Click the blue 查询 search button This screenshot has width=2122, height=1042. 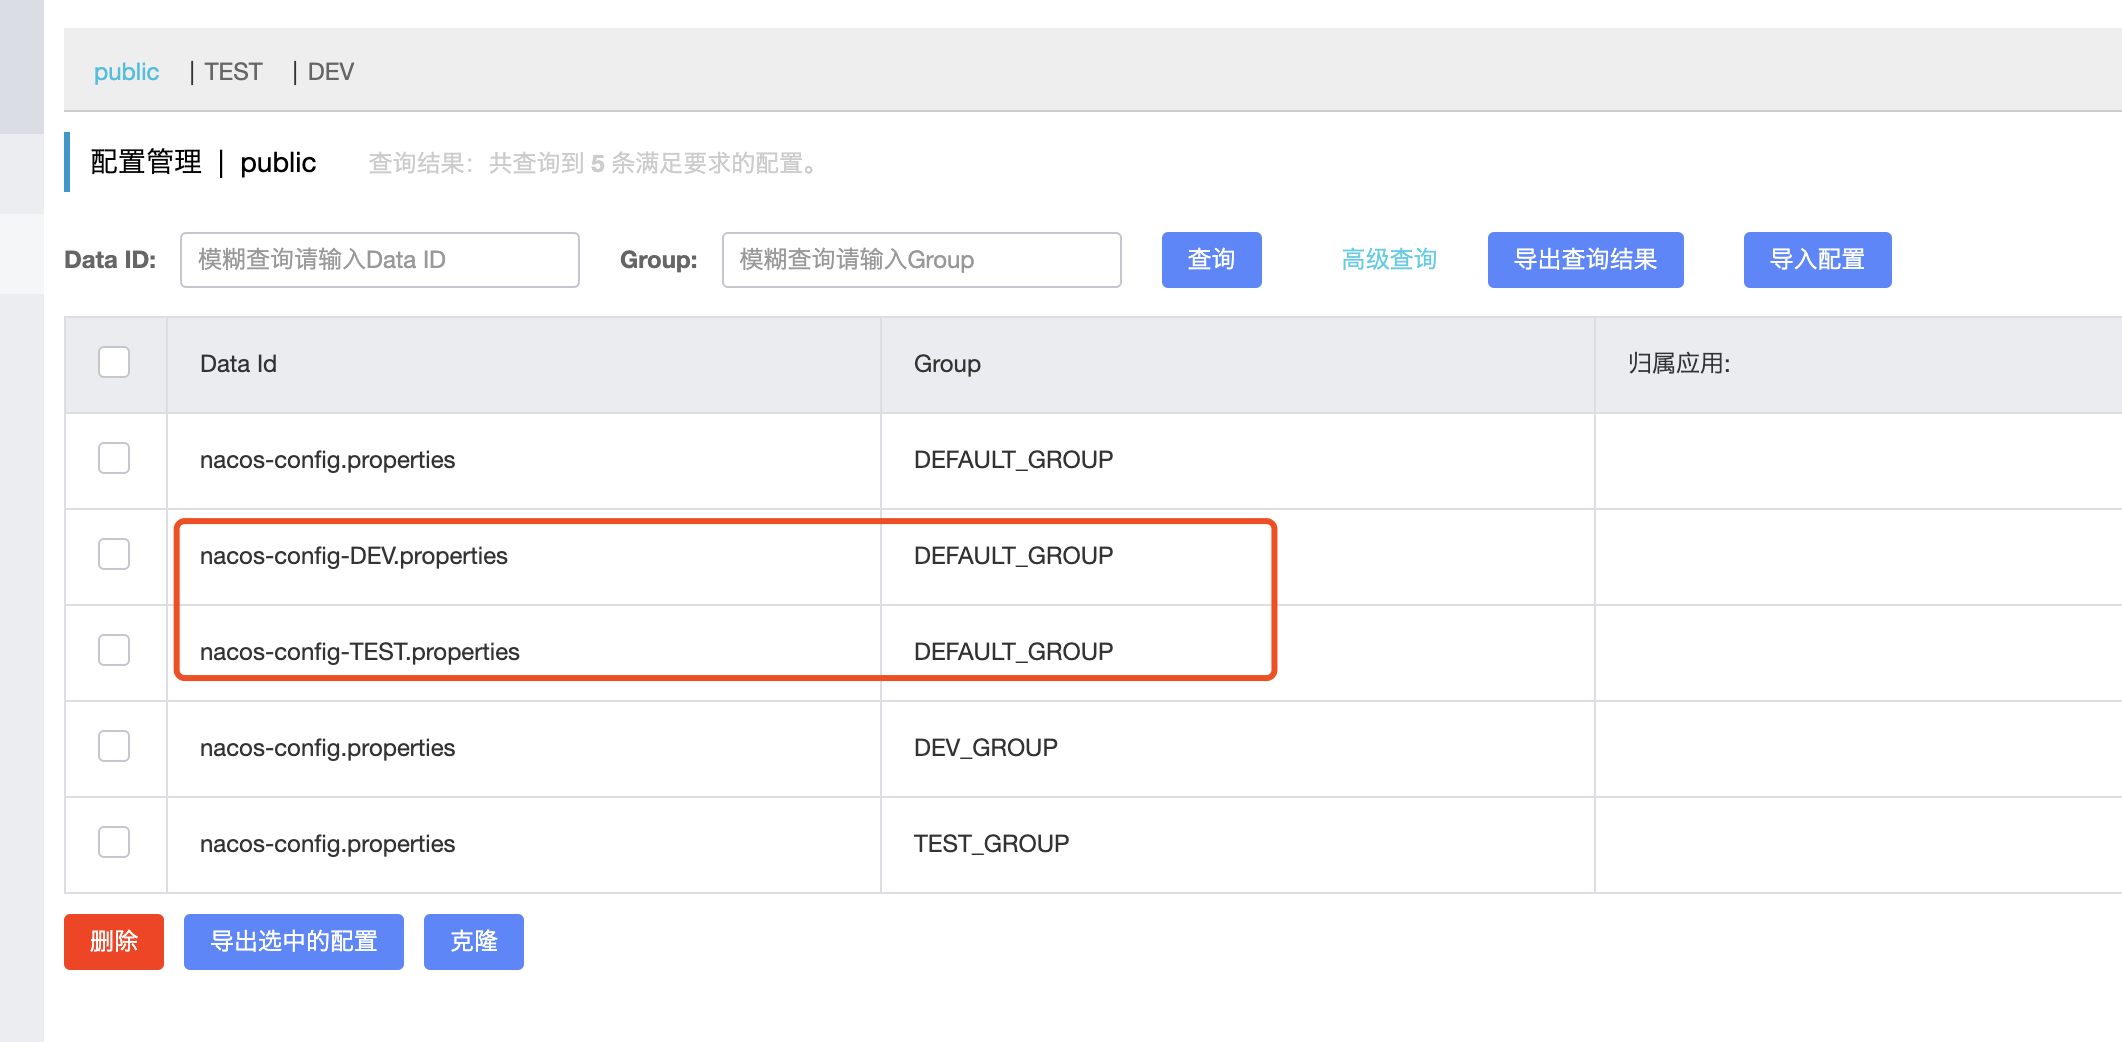point(1211,260)
